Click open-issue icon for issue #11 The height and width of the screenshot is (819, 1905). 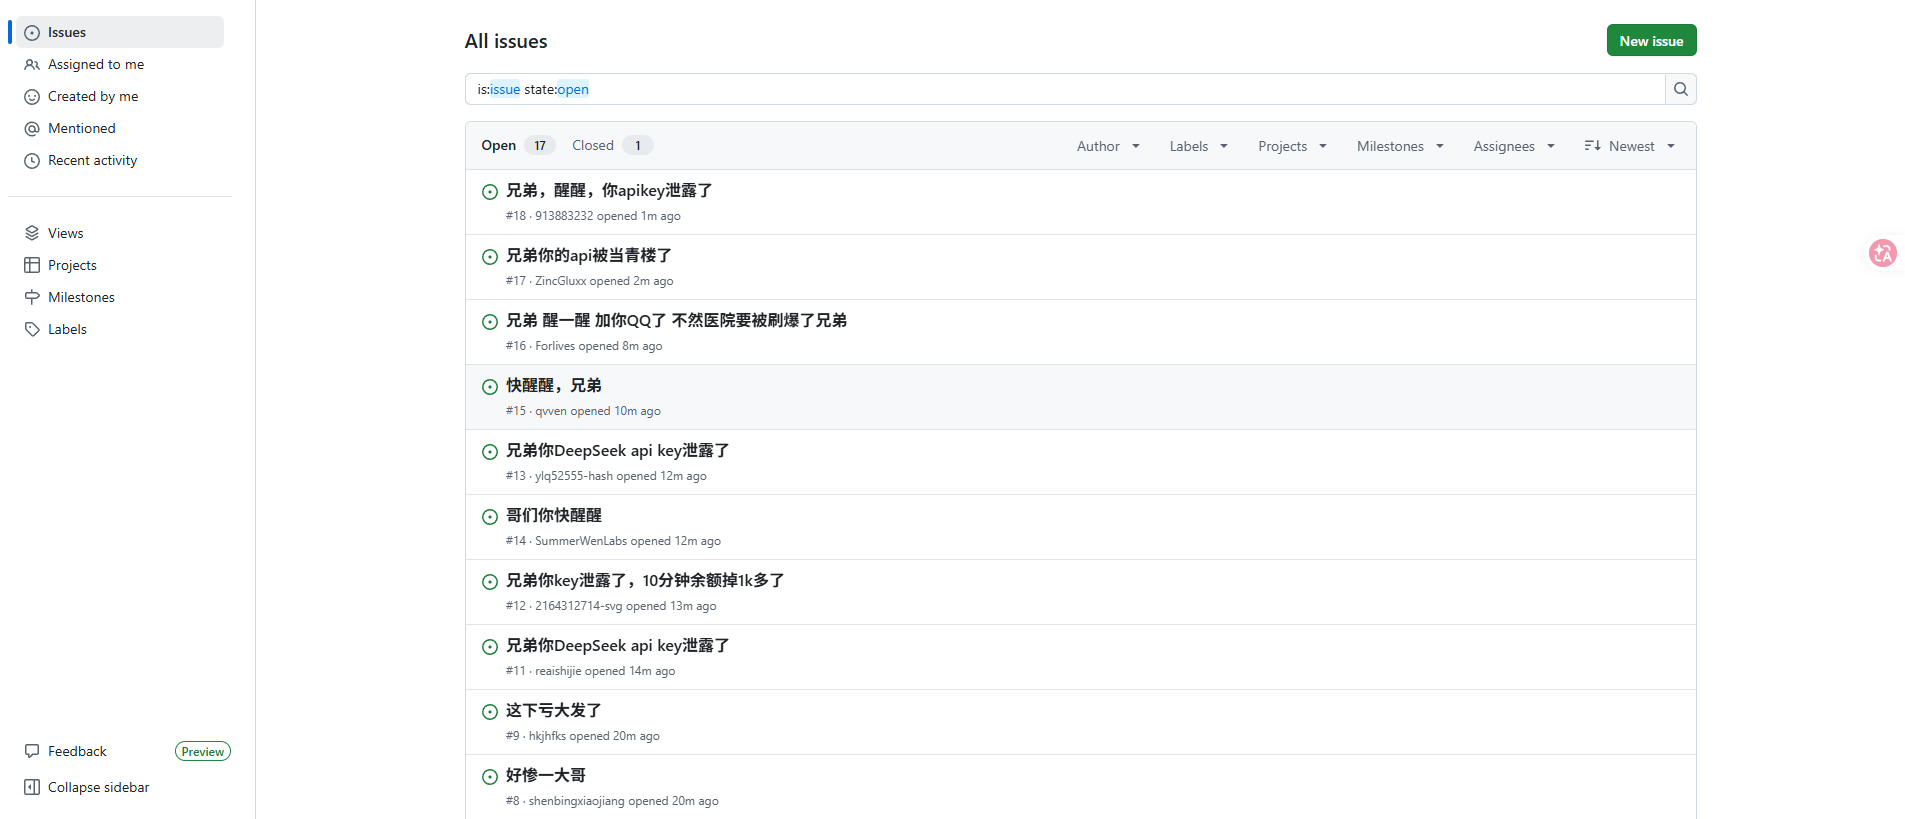click(x=490, y=647)
